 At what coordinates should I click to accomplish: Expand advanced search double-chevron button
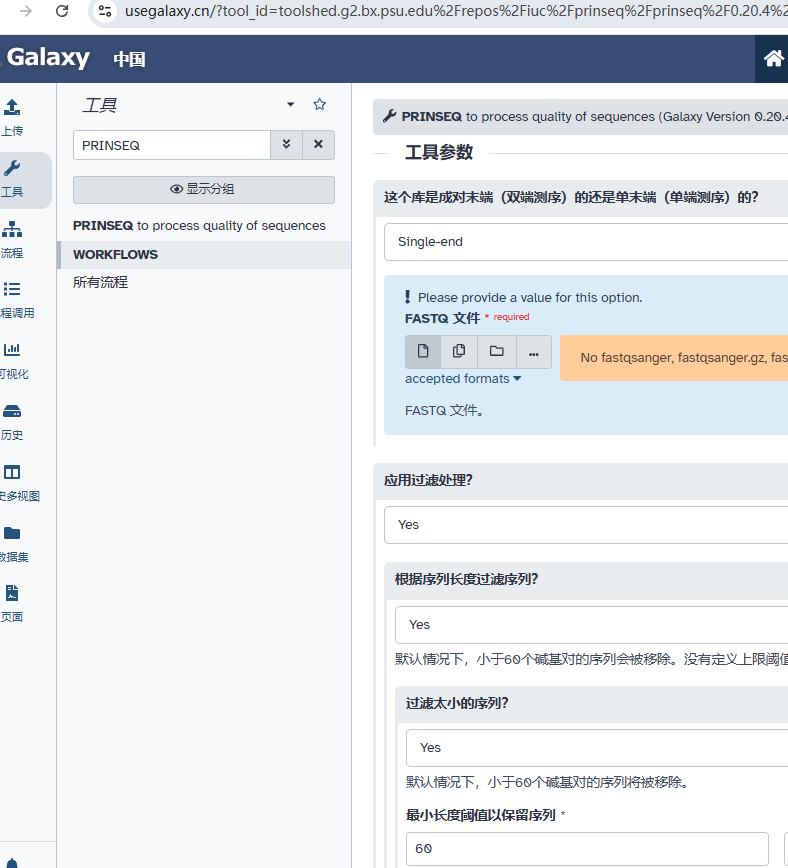click(286, 144)
